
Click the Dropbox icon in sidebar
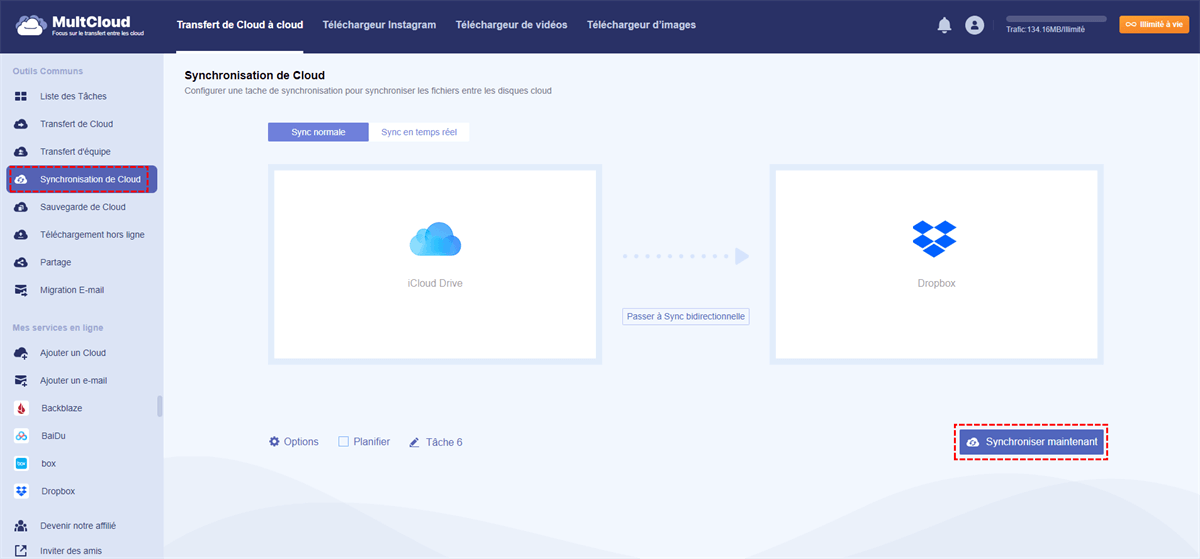(21, 491)
